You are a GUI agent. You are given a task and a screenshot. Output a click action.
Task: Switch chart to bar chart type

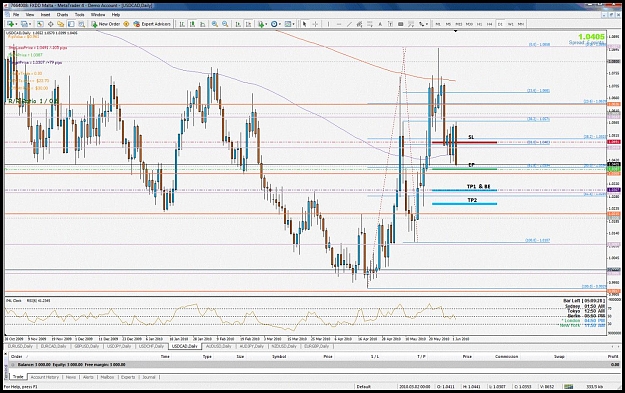coord(182,24)
